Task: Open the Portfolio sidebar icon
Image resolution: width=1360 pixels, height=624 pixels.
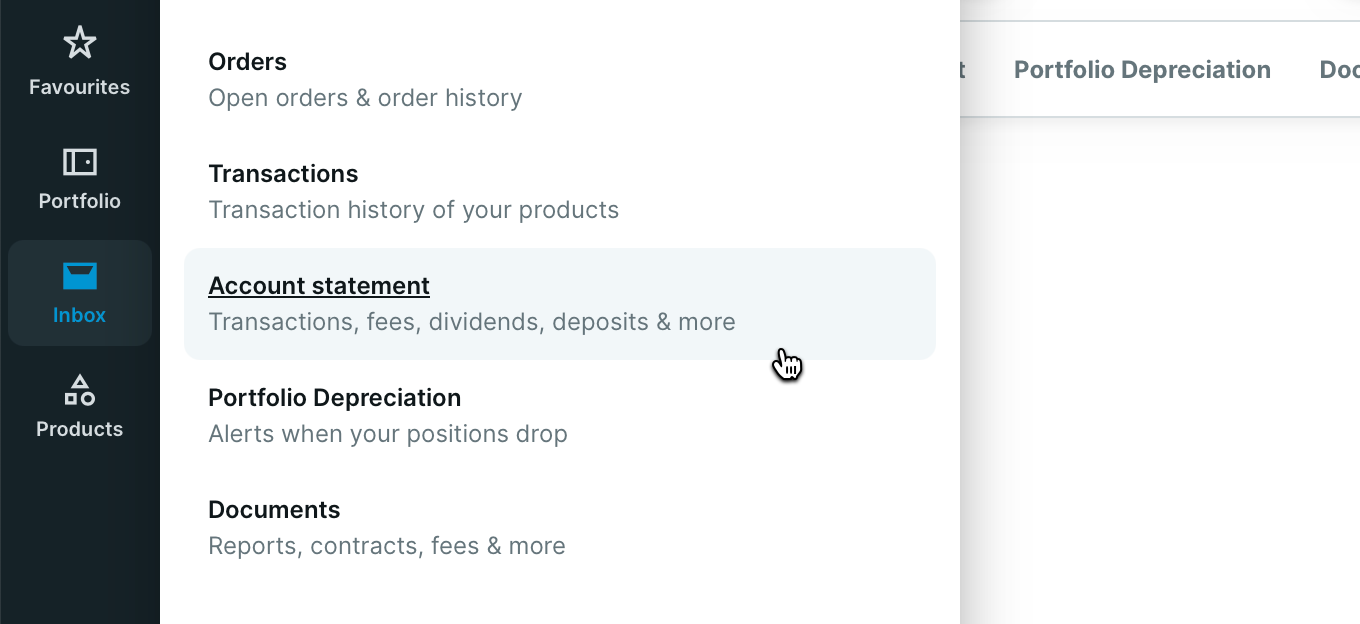Action: click(79, 161)
